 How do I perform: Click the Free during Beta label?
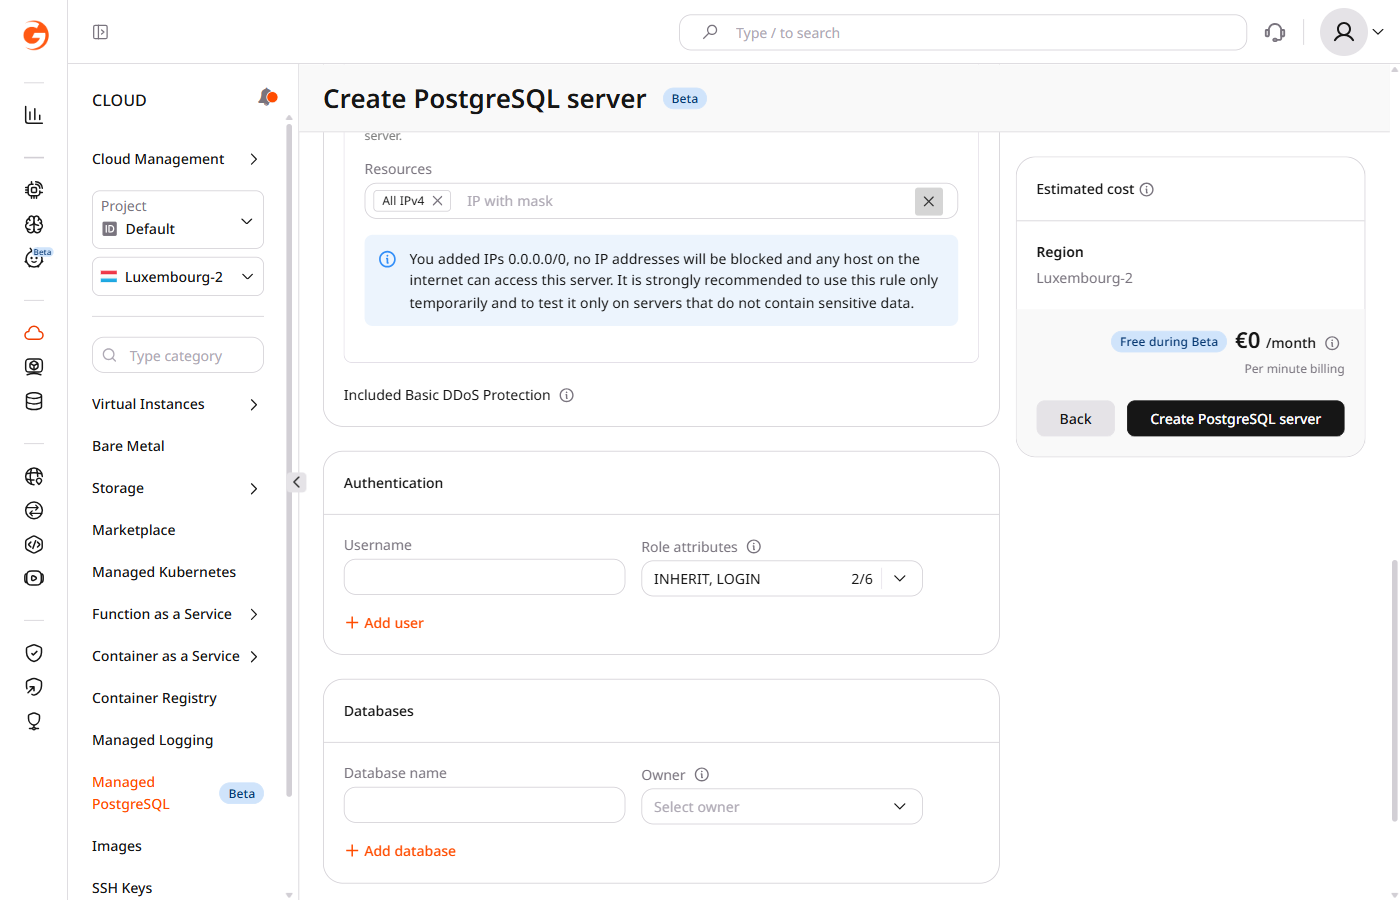1169,342
